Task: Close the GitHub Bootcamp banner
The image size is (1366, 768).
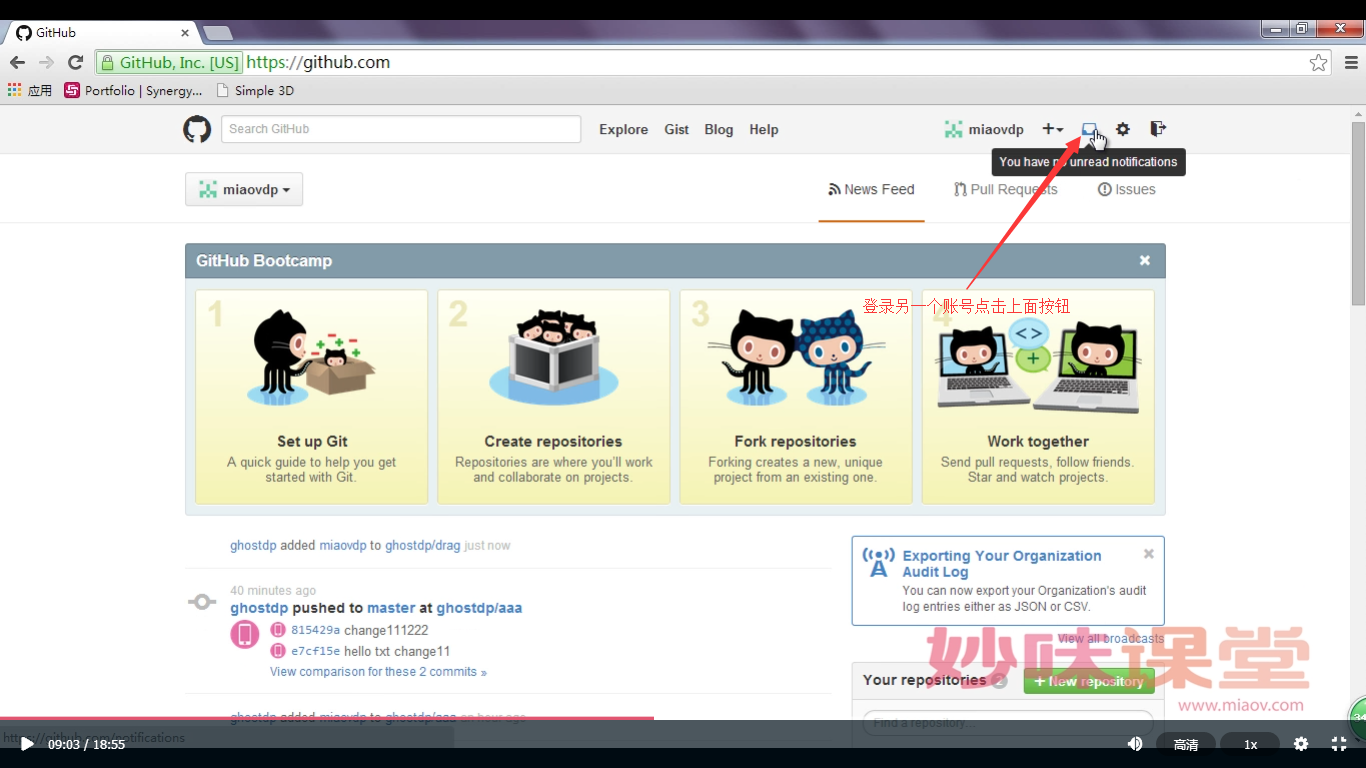Action: point(1145,260)
